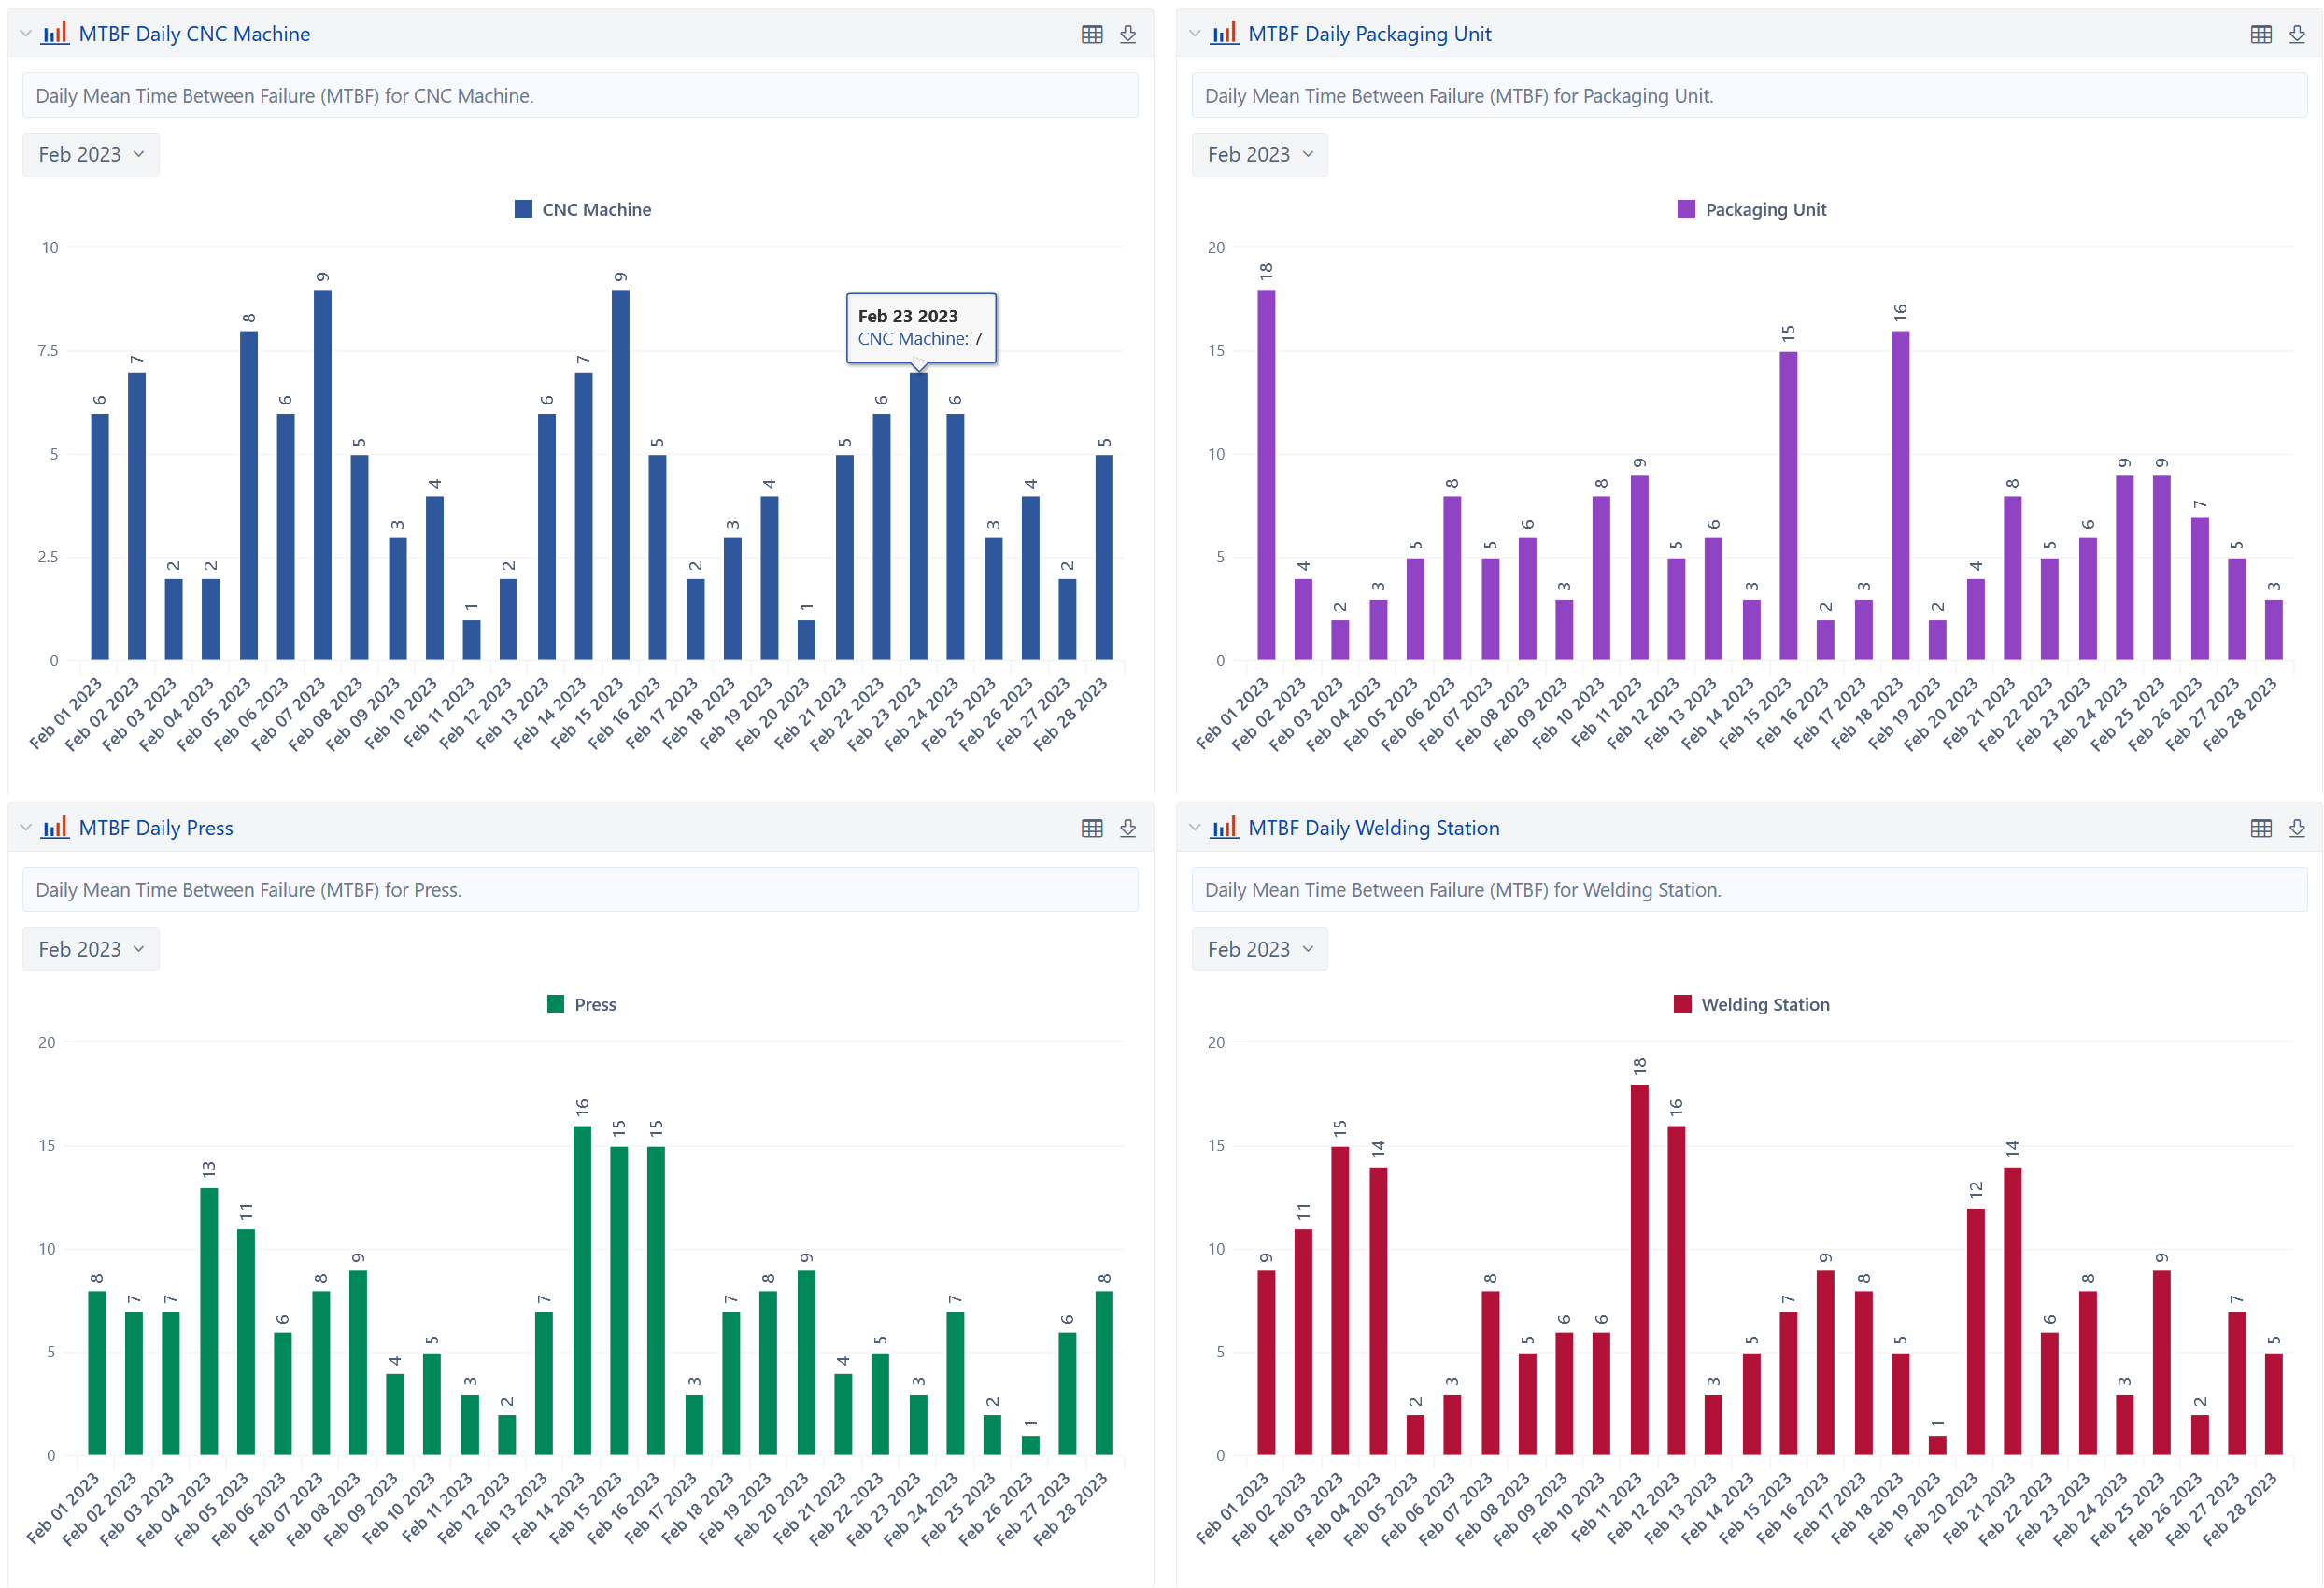Collapse the MTBF Daily Press panel
This screenshot has width=2324, height=1588.
click(26, 828)
